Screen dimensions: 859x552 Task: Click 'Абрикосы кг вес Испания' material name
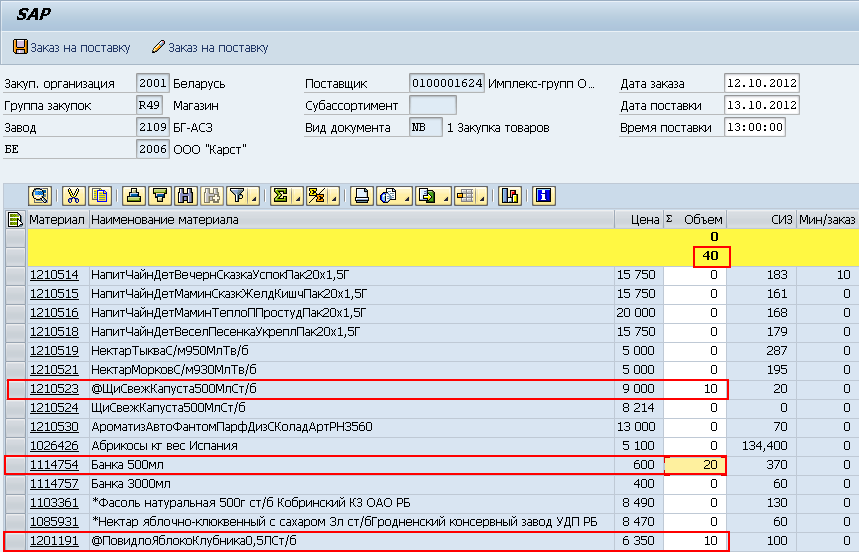click(164, 446)
